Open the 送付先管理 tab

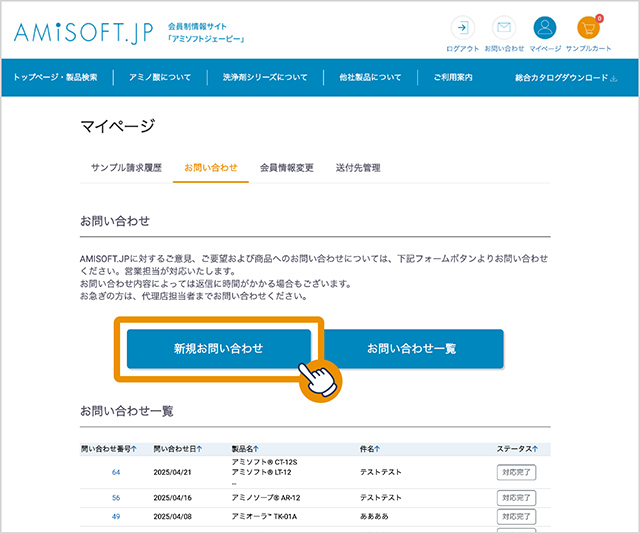pyautogui.click(x=358, y=167)
